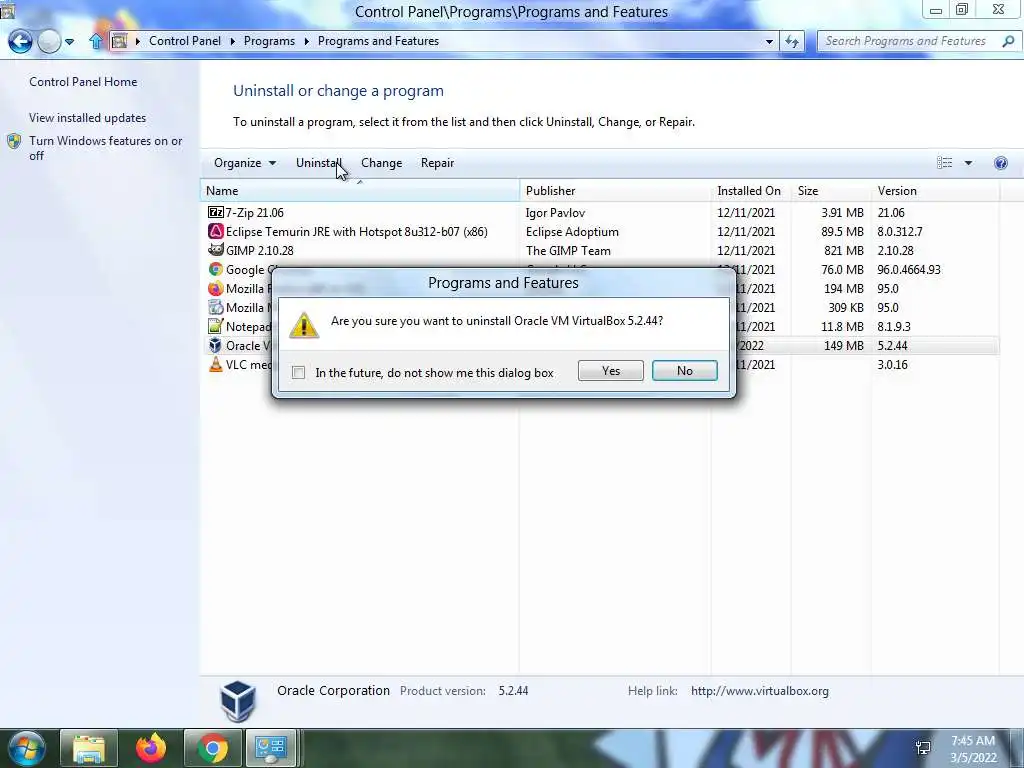
Task: Click Repair in the toolbar
Action: pos(437,163)
